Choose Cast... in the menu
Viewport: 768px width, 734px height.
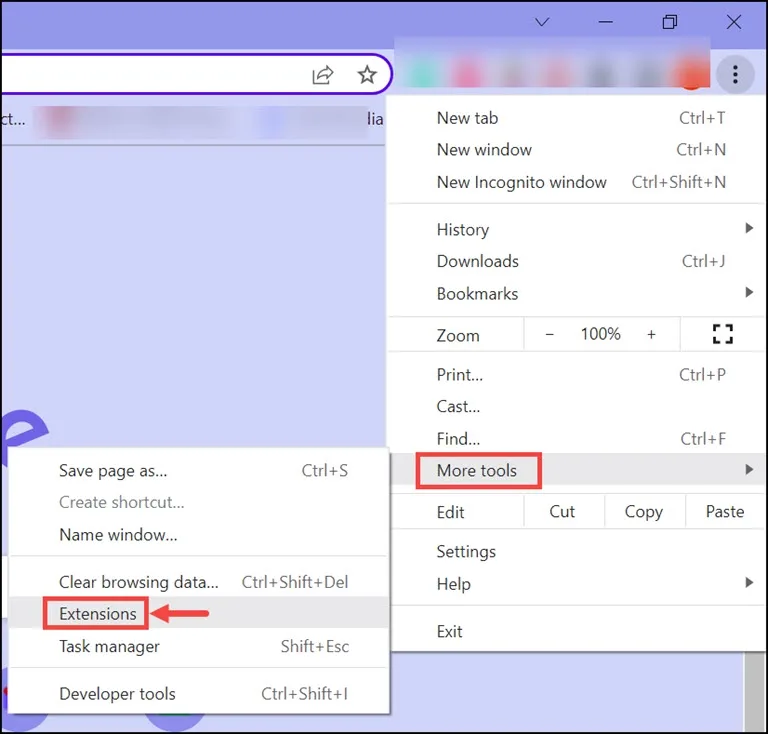(577, 407)
